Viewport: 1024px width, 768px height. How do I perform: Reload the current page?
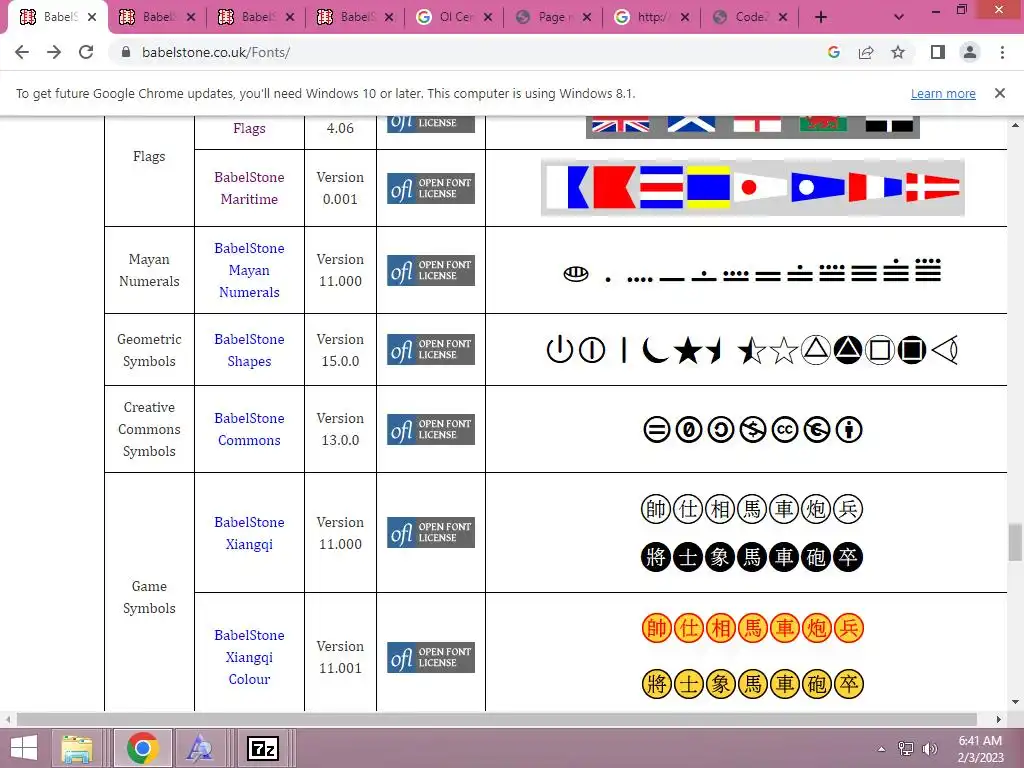click(86, 52)
